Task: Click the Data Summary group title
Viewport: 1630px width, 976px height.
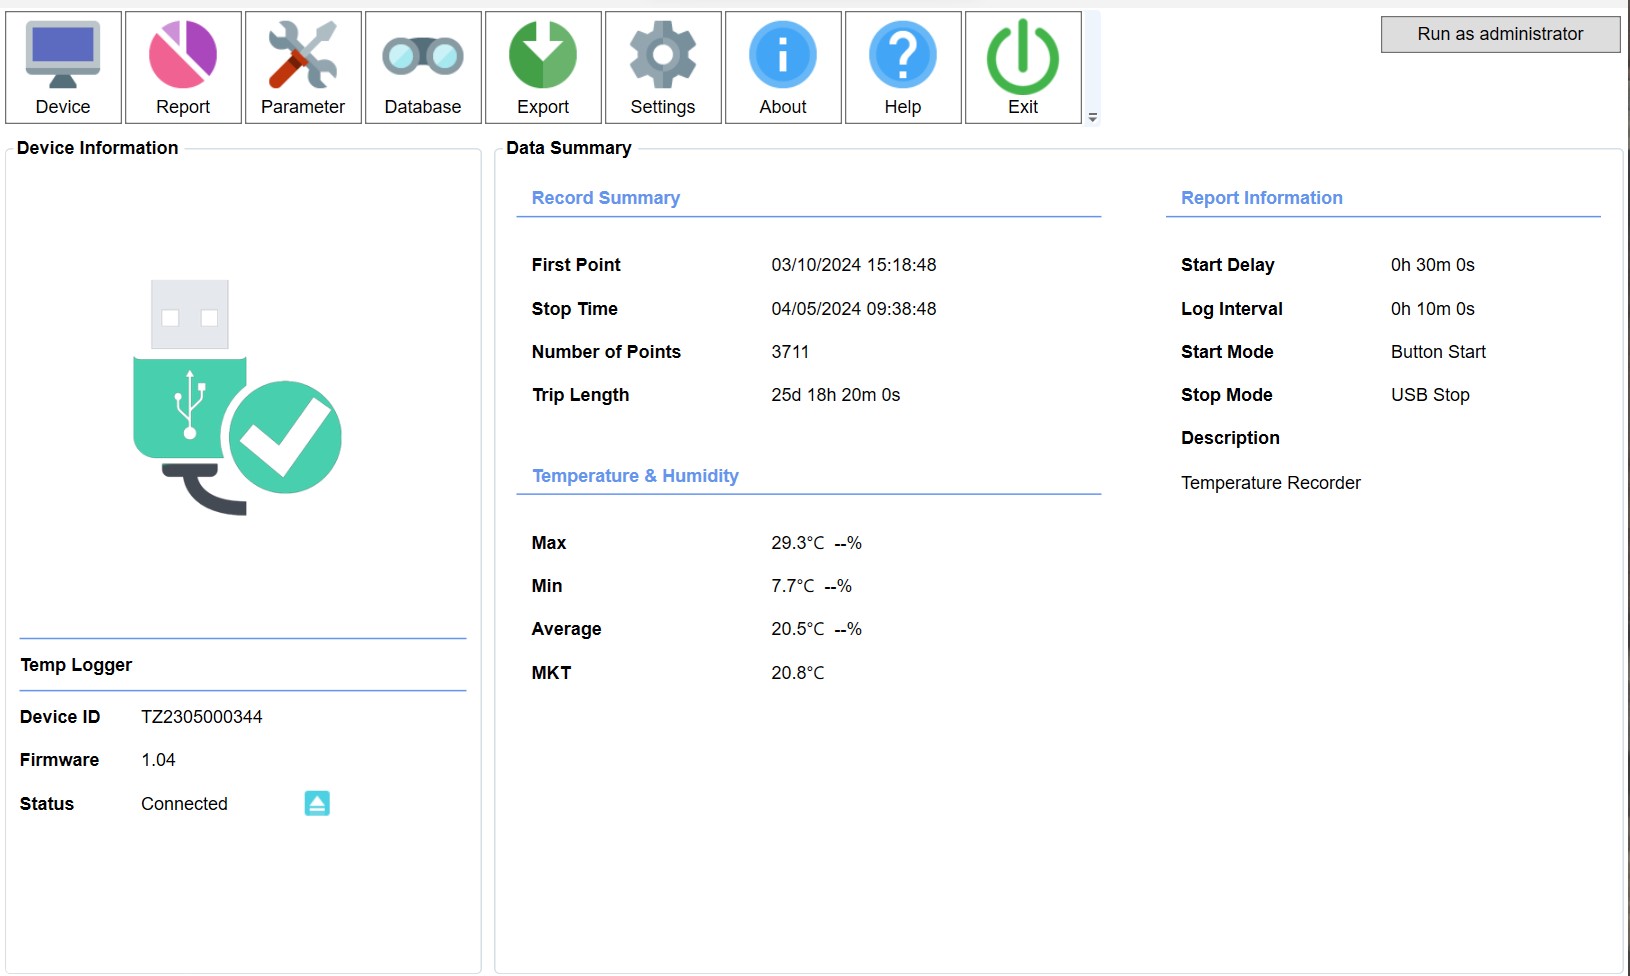Action: [568, 148]
